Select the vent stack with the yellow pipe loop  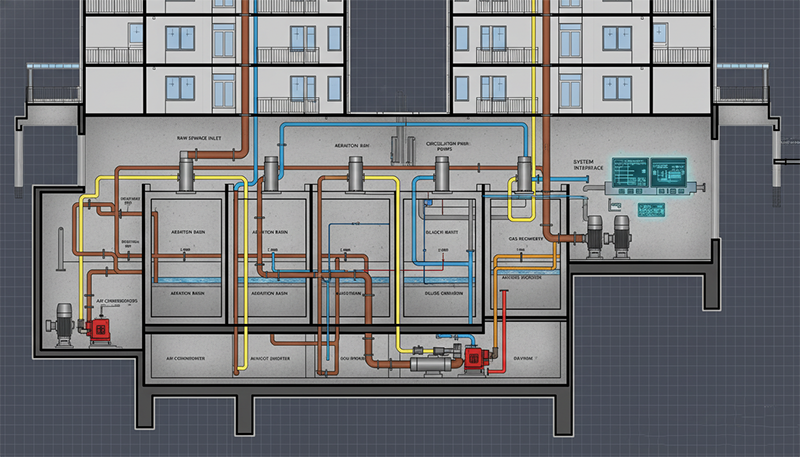[x=521, y=172]
